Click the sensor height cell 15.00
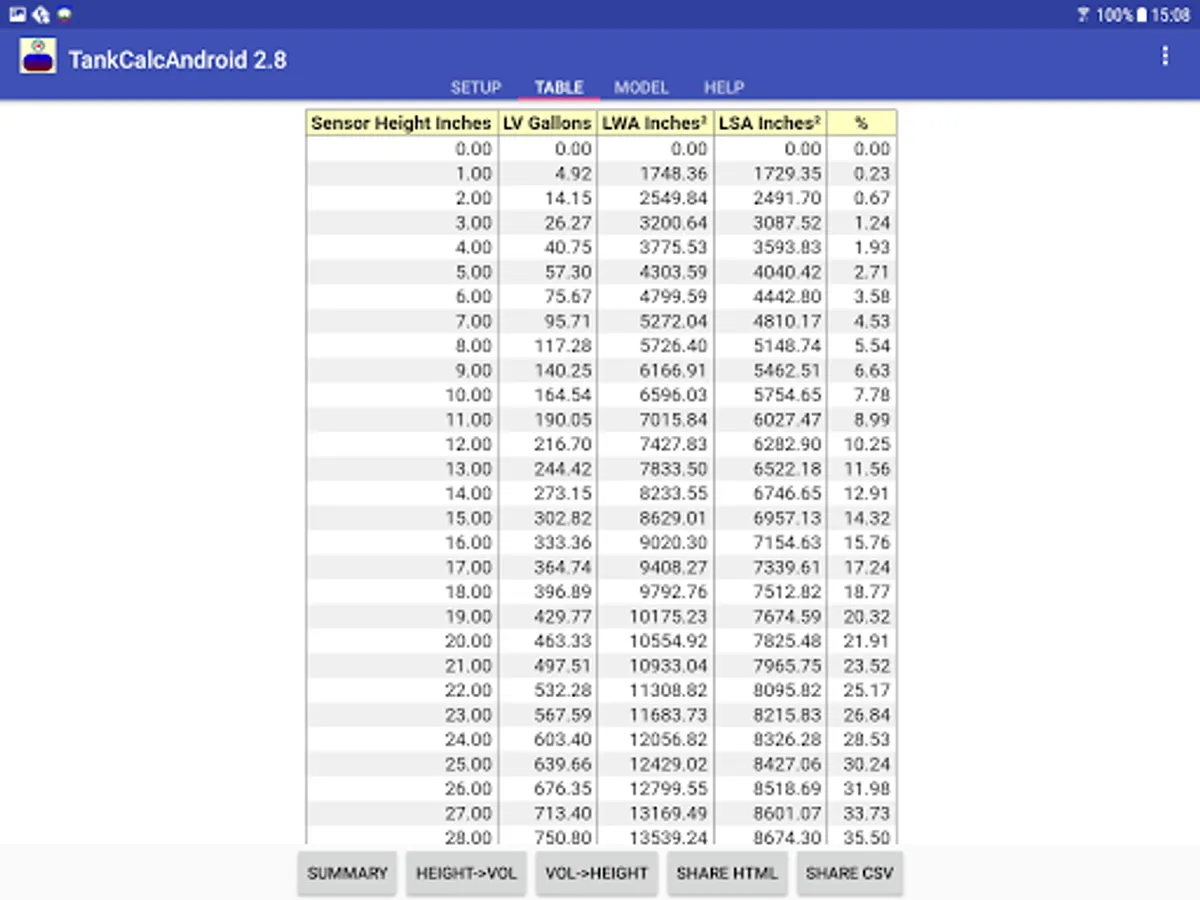 pos(470,518)
